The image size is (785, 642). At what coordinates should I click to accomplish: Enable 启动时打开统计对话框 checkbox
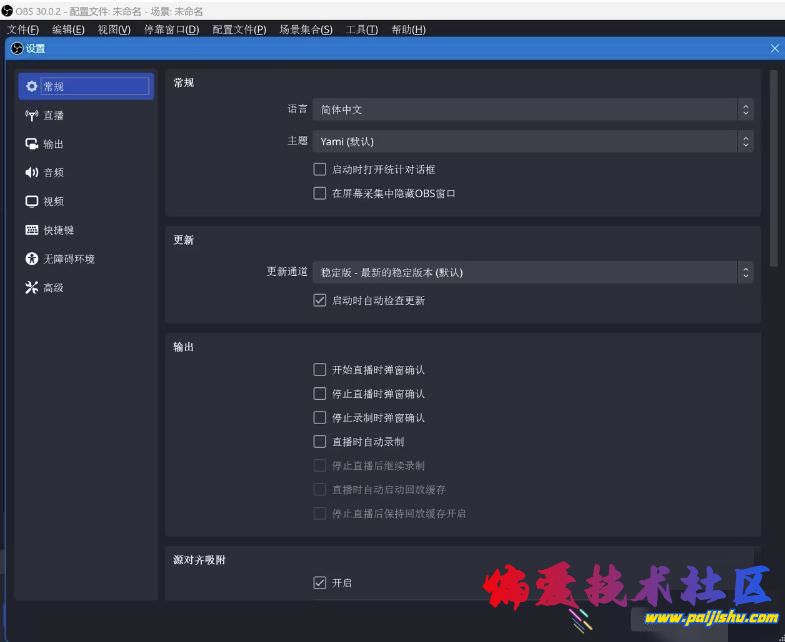click(320, 170)
